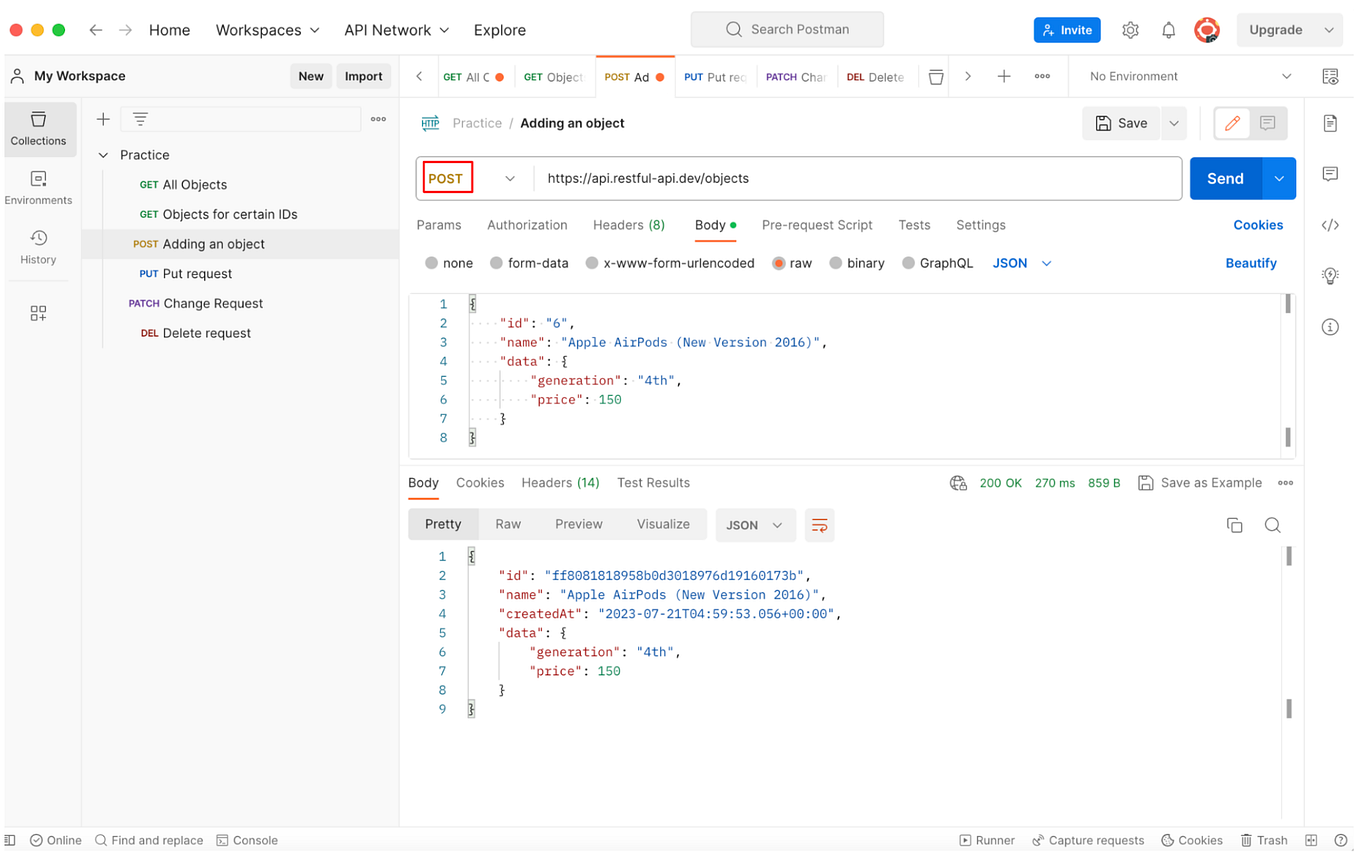Open the Save options dropdown arrow
This screenshot has width=1358, height=857.
(1174, 123)
